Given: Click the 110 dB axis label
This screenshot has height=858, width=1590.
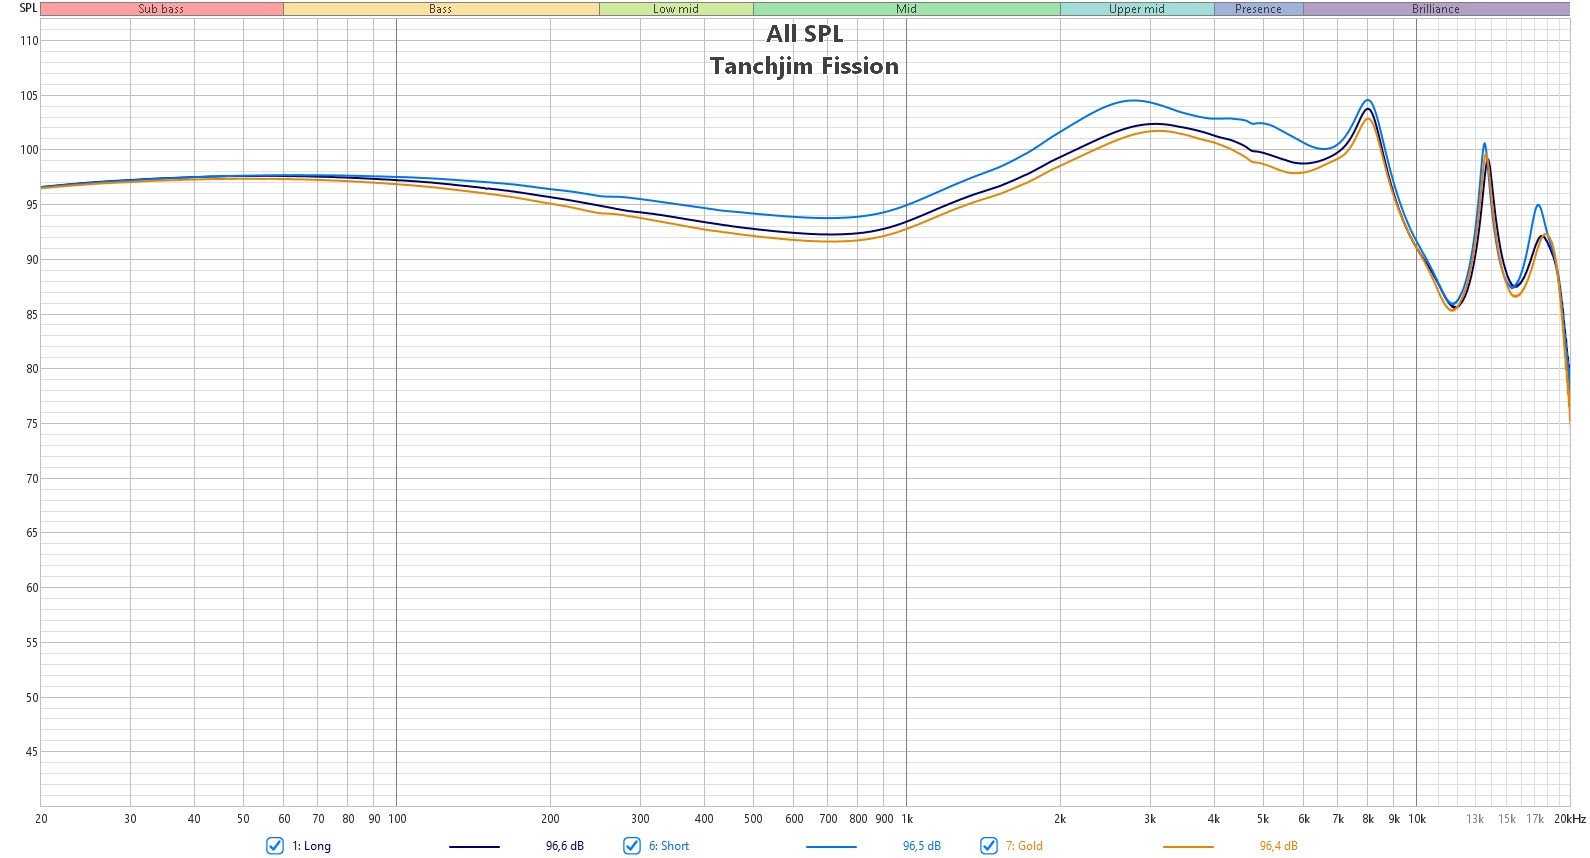Looking at the screenshot, I should [x=29, y=41].
